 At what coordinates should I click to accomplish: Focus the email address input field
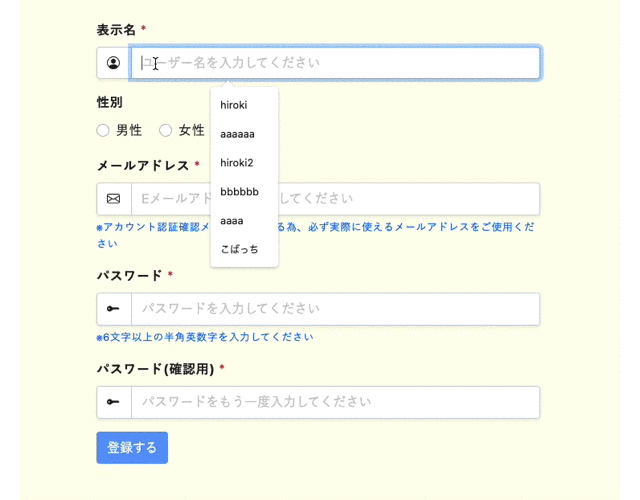pos(336,199)
